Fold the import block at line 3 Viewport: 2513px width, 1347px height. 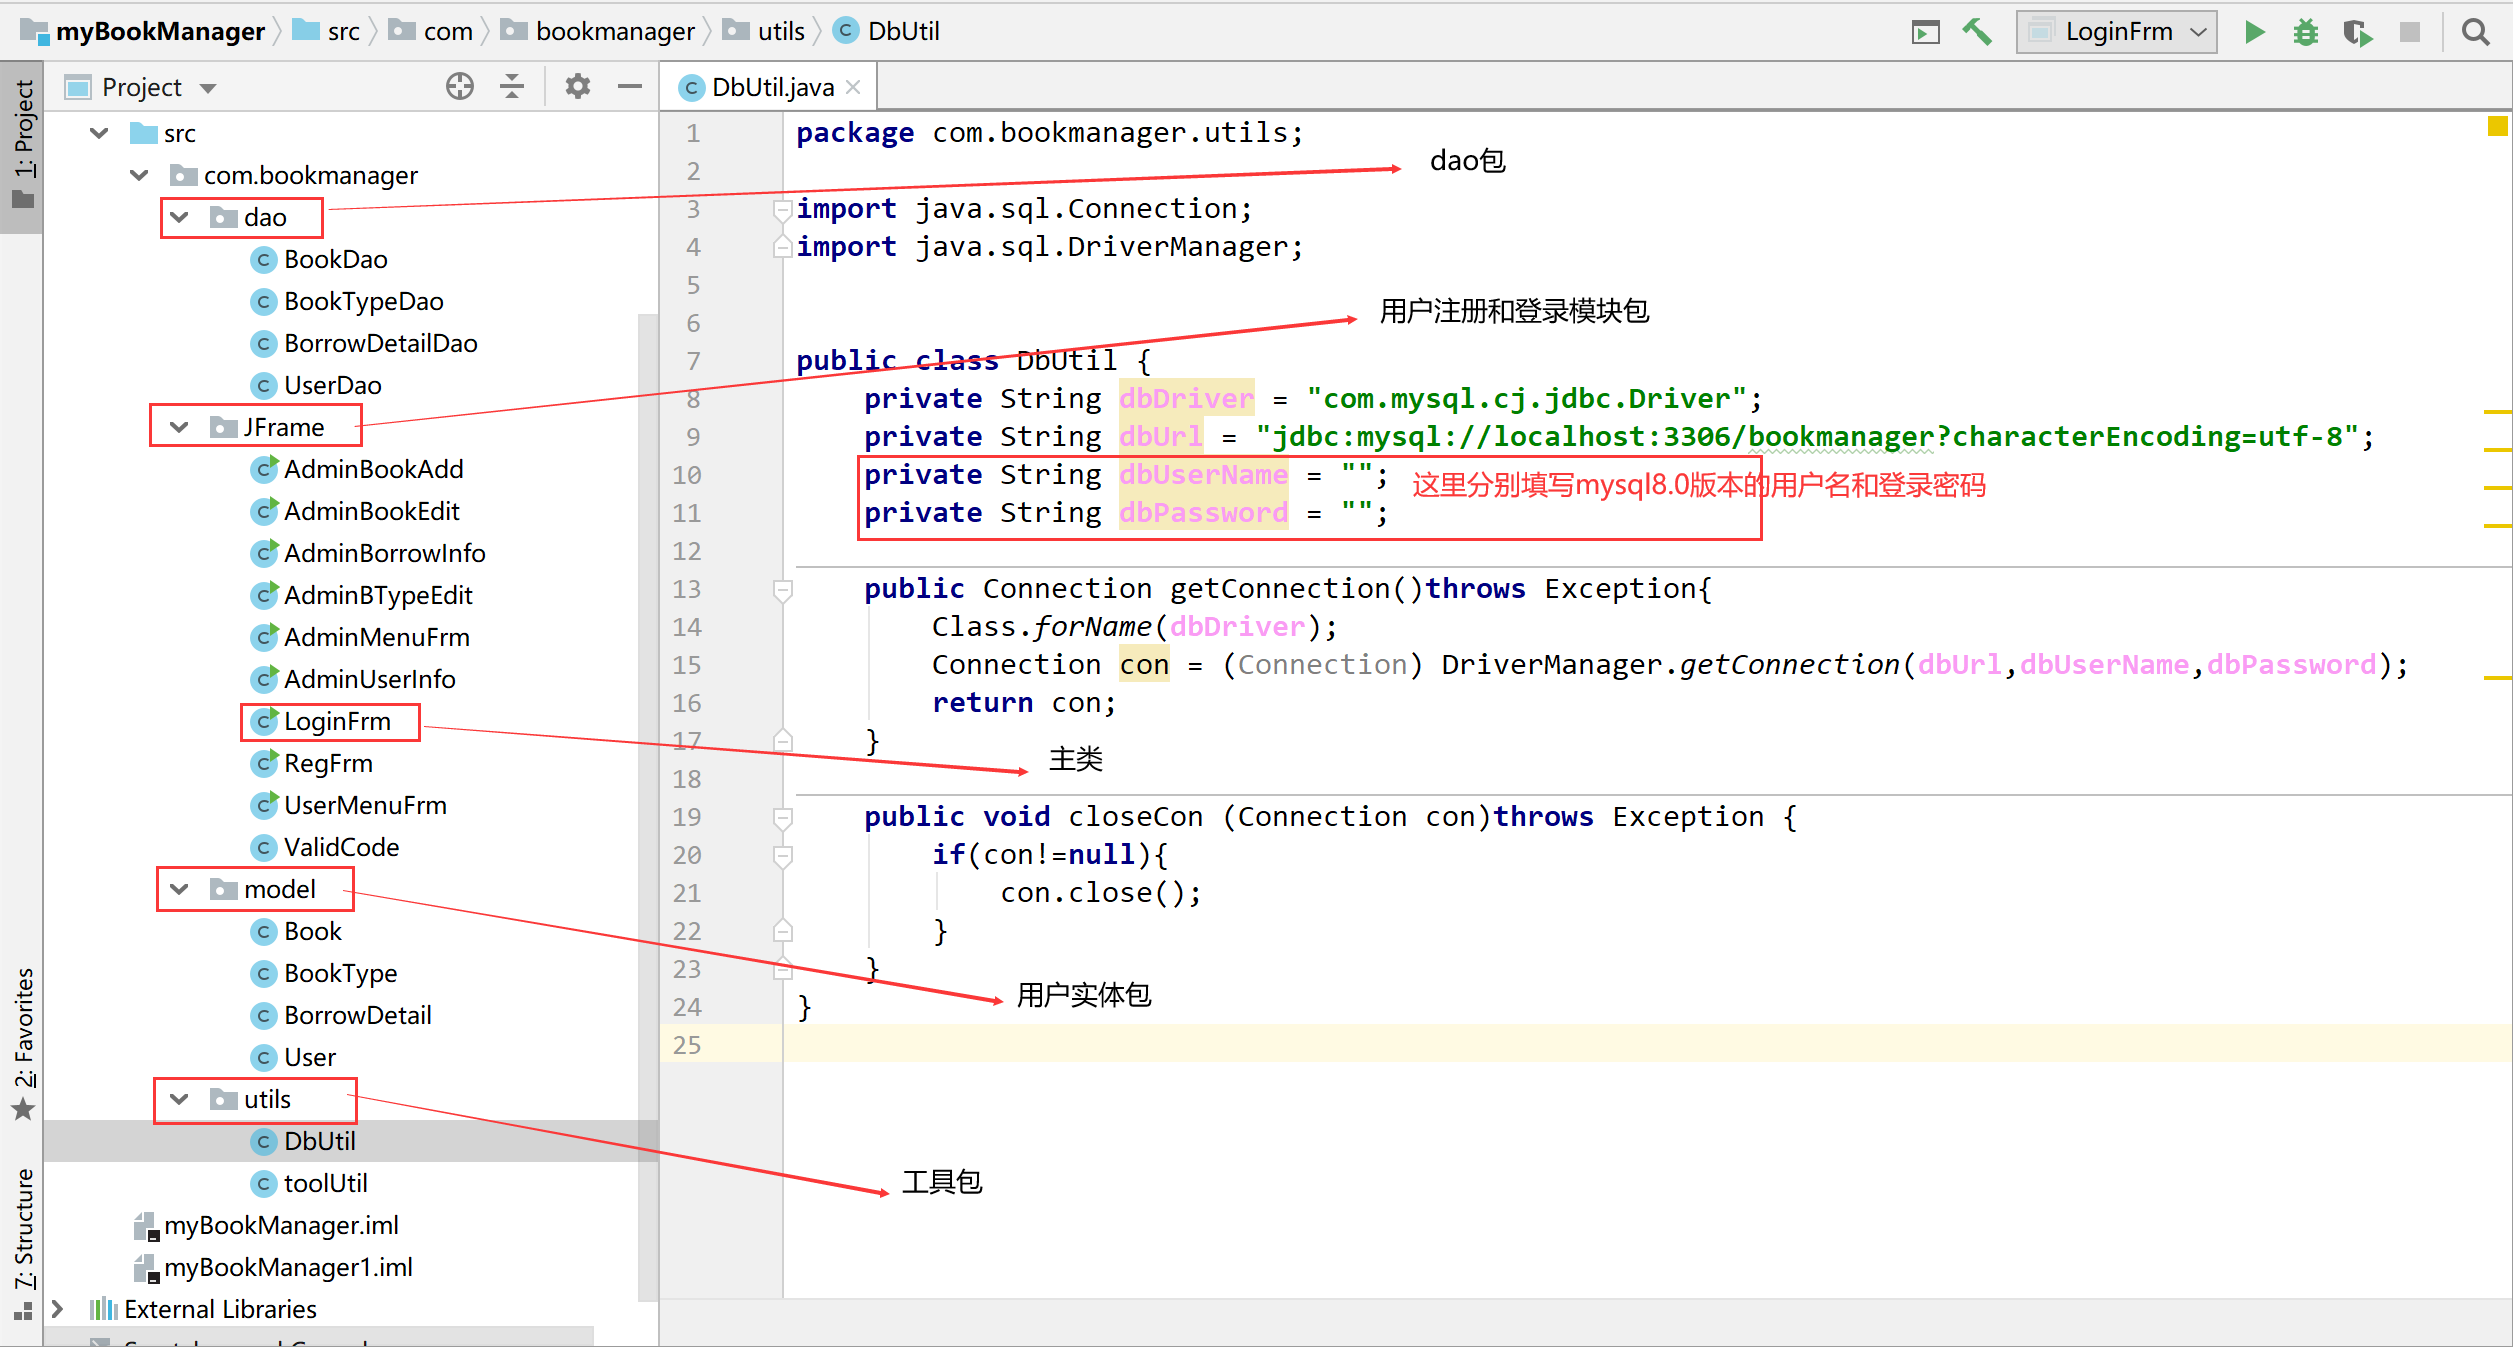tap(783, 210)
